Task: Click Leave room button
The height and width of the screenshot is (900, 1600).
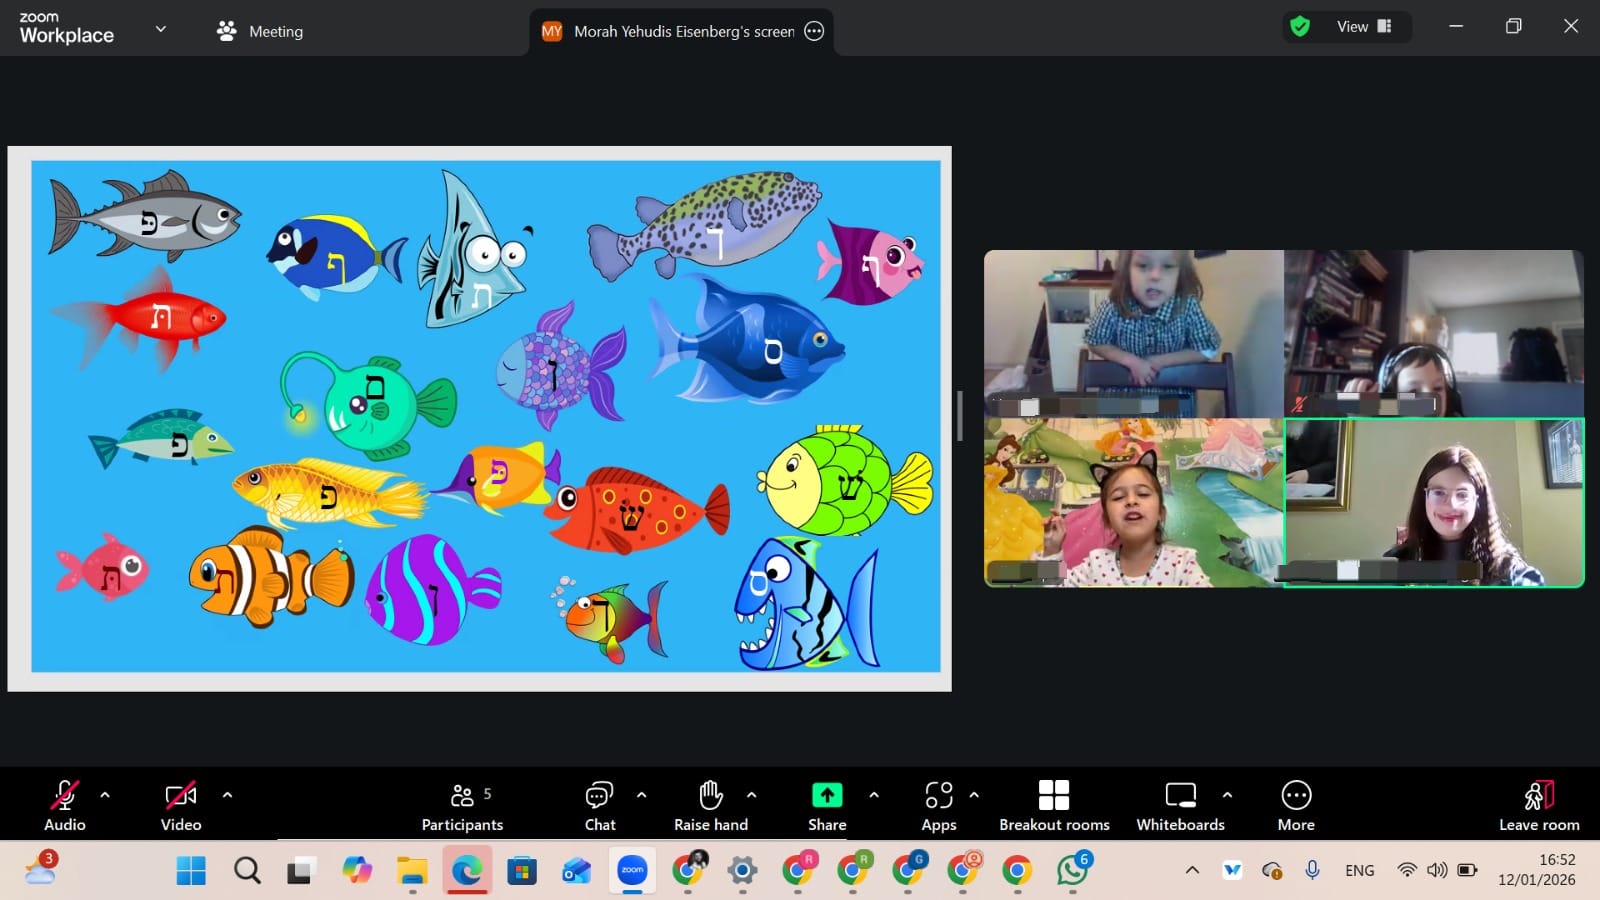Action: [x=1538, y=805]
